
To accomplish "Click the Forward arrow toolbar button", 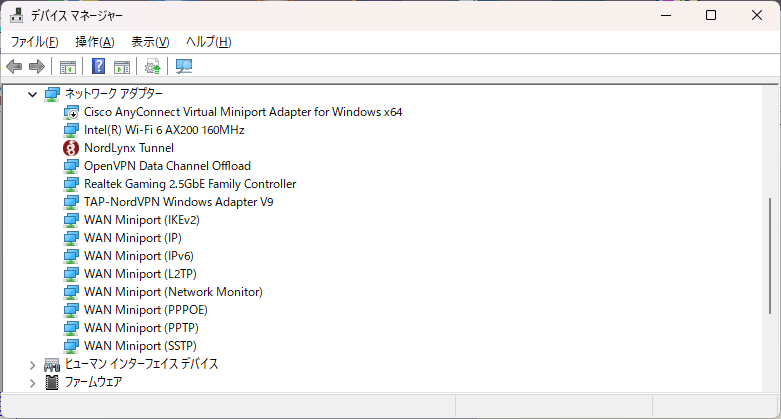I will point(37,67).
